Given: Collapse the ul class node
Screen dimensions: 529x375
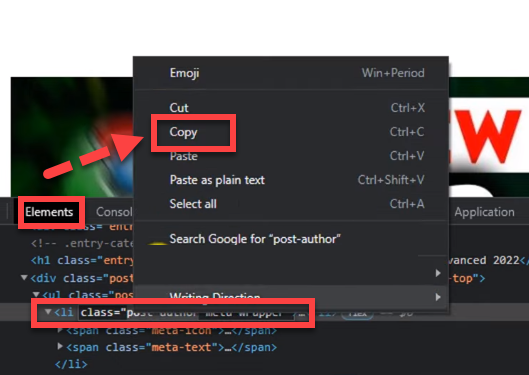Looking at the screenshot, I should pyautogui.click(x=36, y=295).
